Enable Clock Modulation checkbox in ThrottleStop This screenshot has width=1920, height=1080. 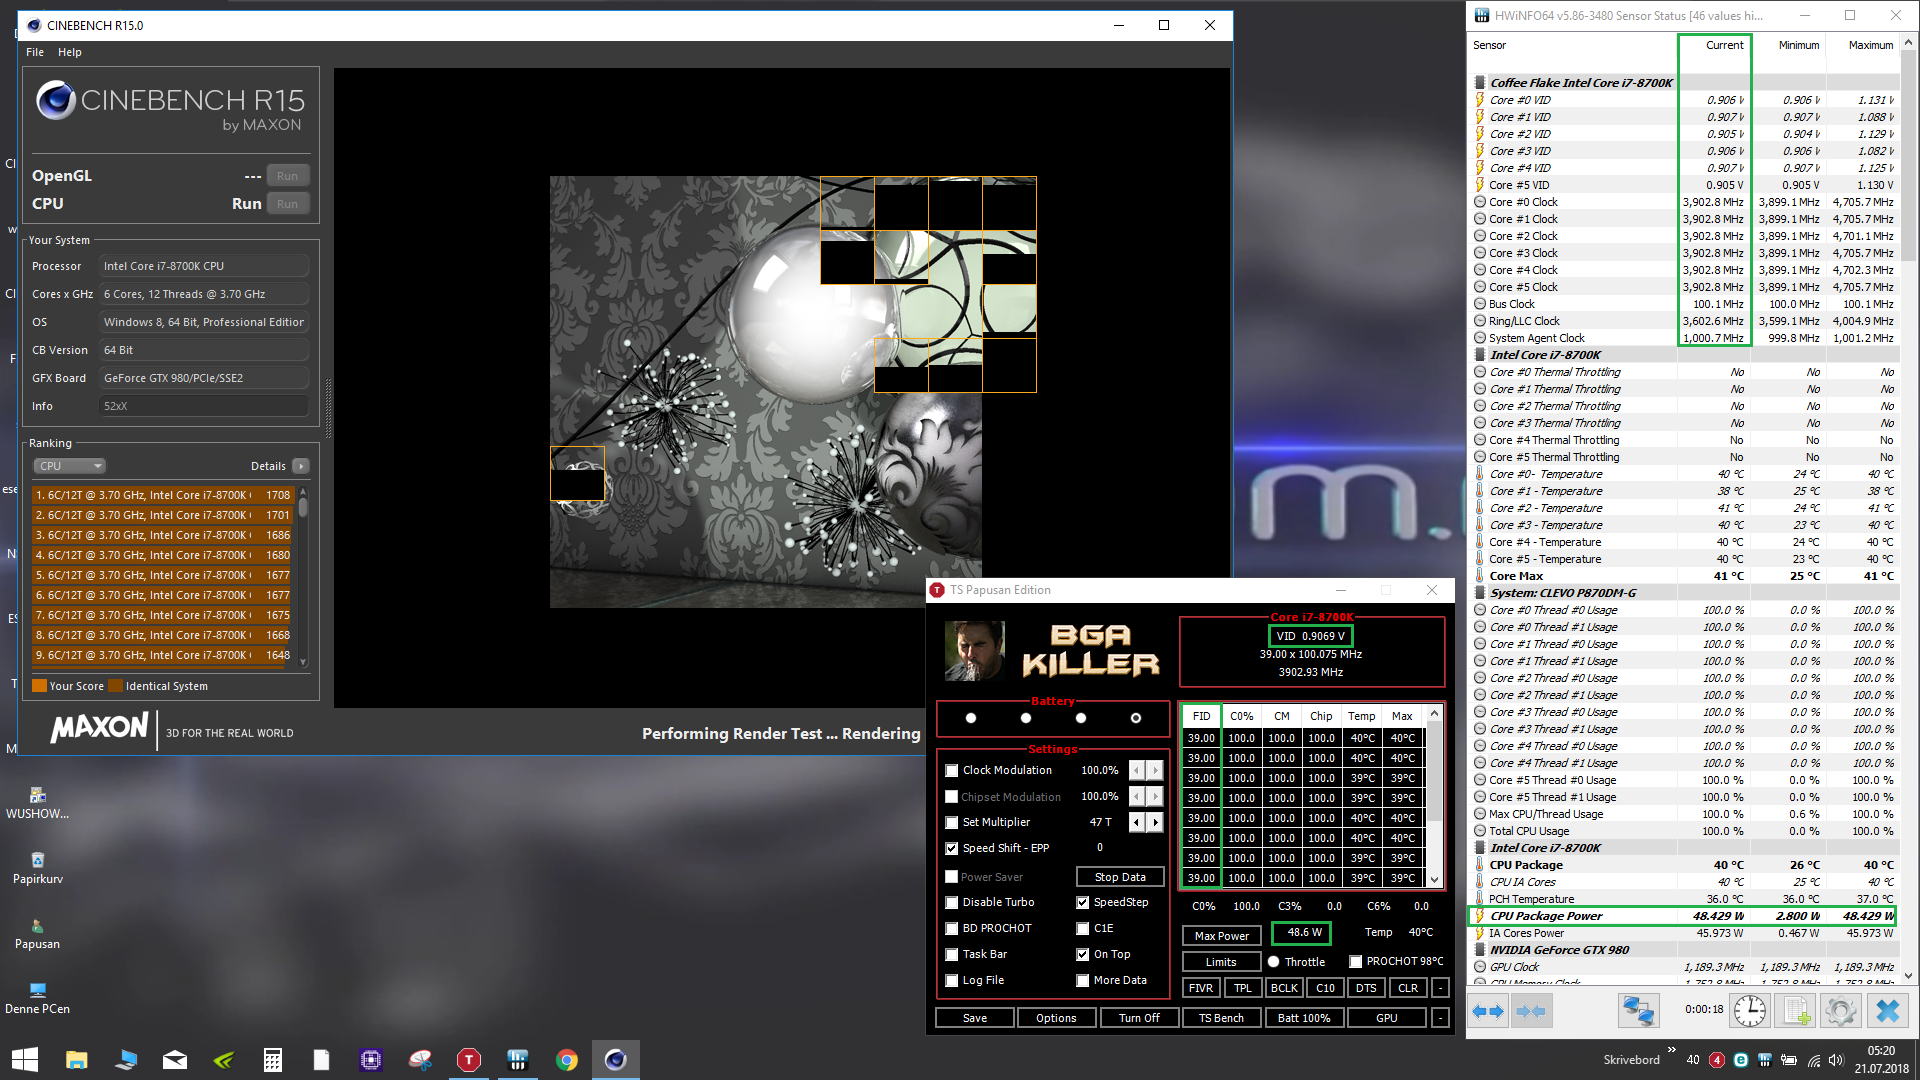click(952, 770)
